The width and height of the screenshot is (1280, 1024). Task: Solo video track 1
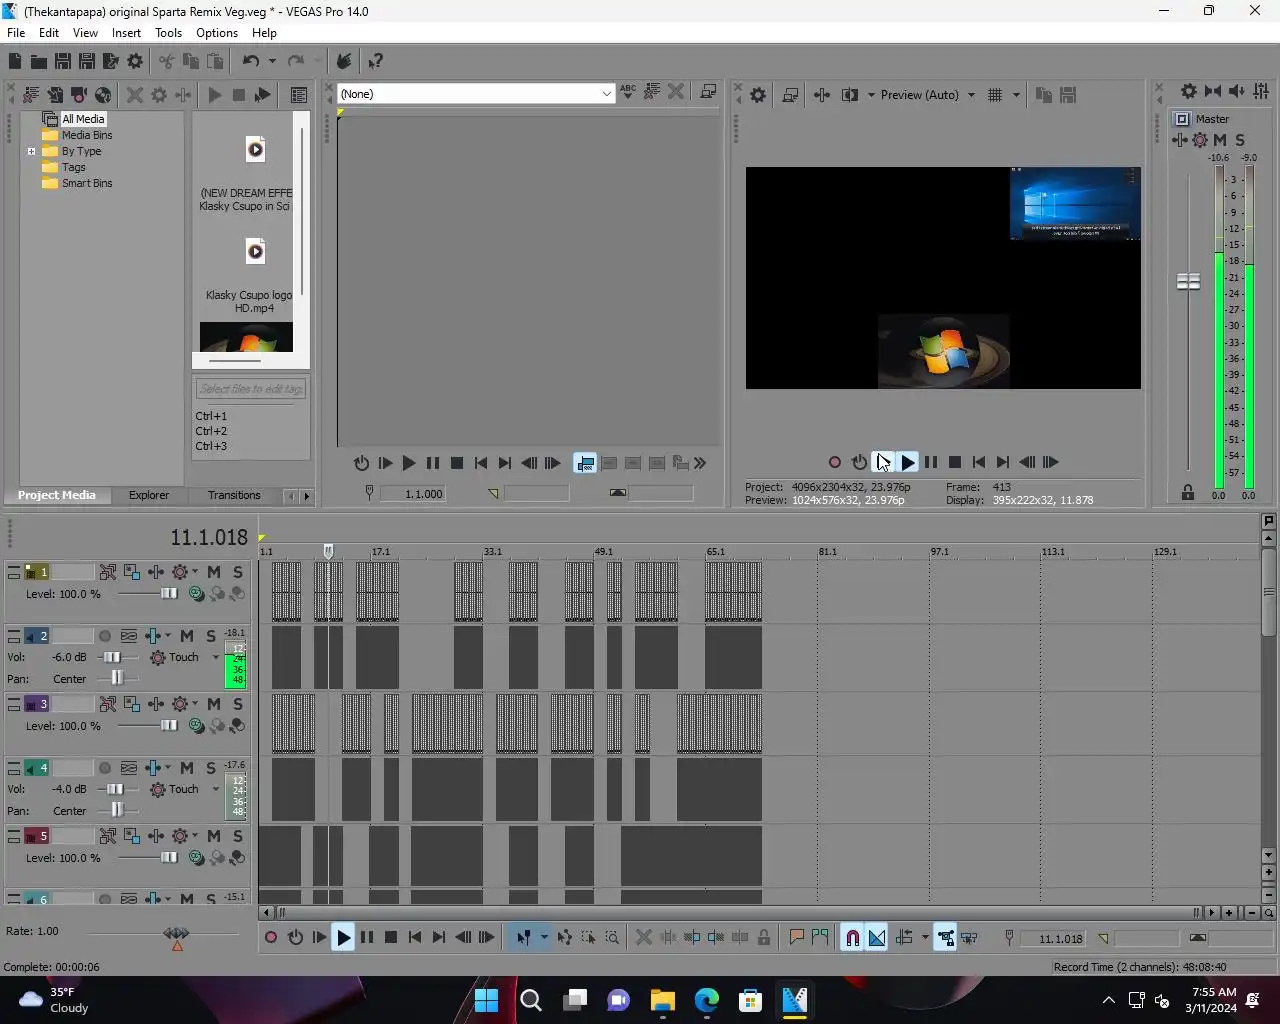click(x=237, y=572)
